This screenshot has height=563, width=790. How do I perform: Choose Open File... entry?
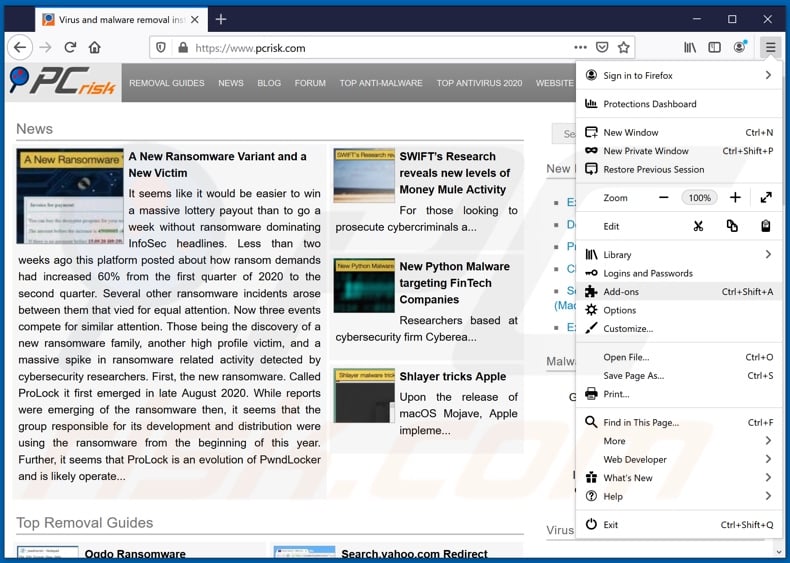679,357
